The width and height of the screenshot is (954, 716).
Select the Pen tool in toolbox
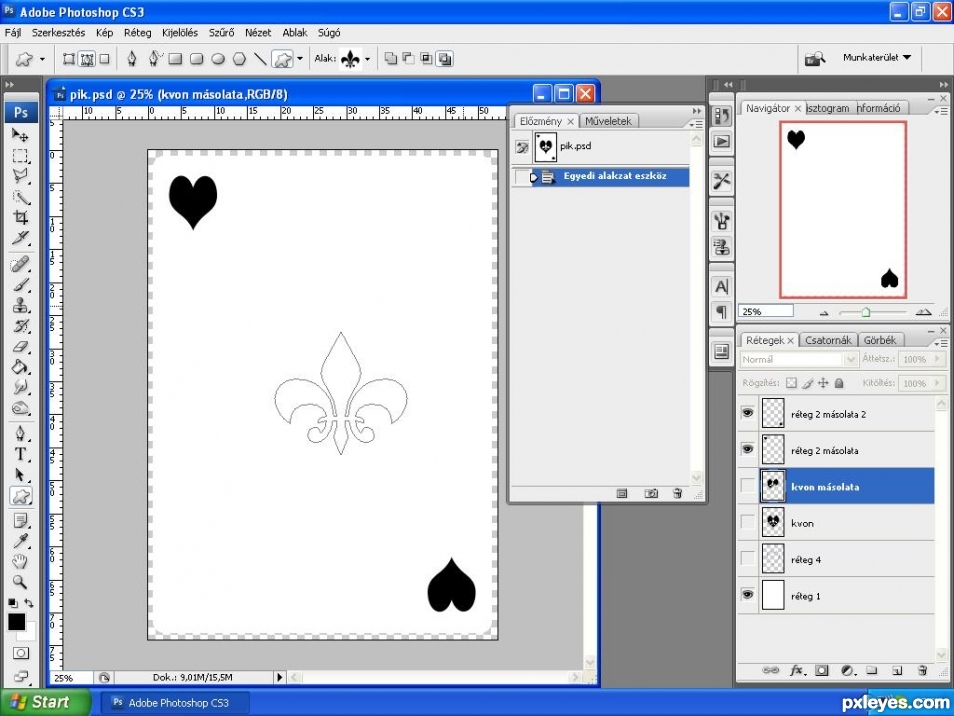pyautogui.click(x=20, y=433)
